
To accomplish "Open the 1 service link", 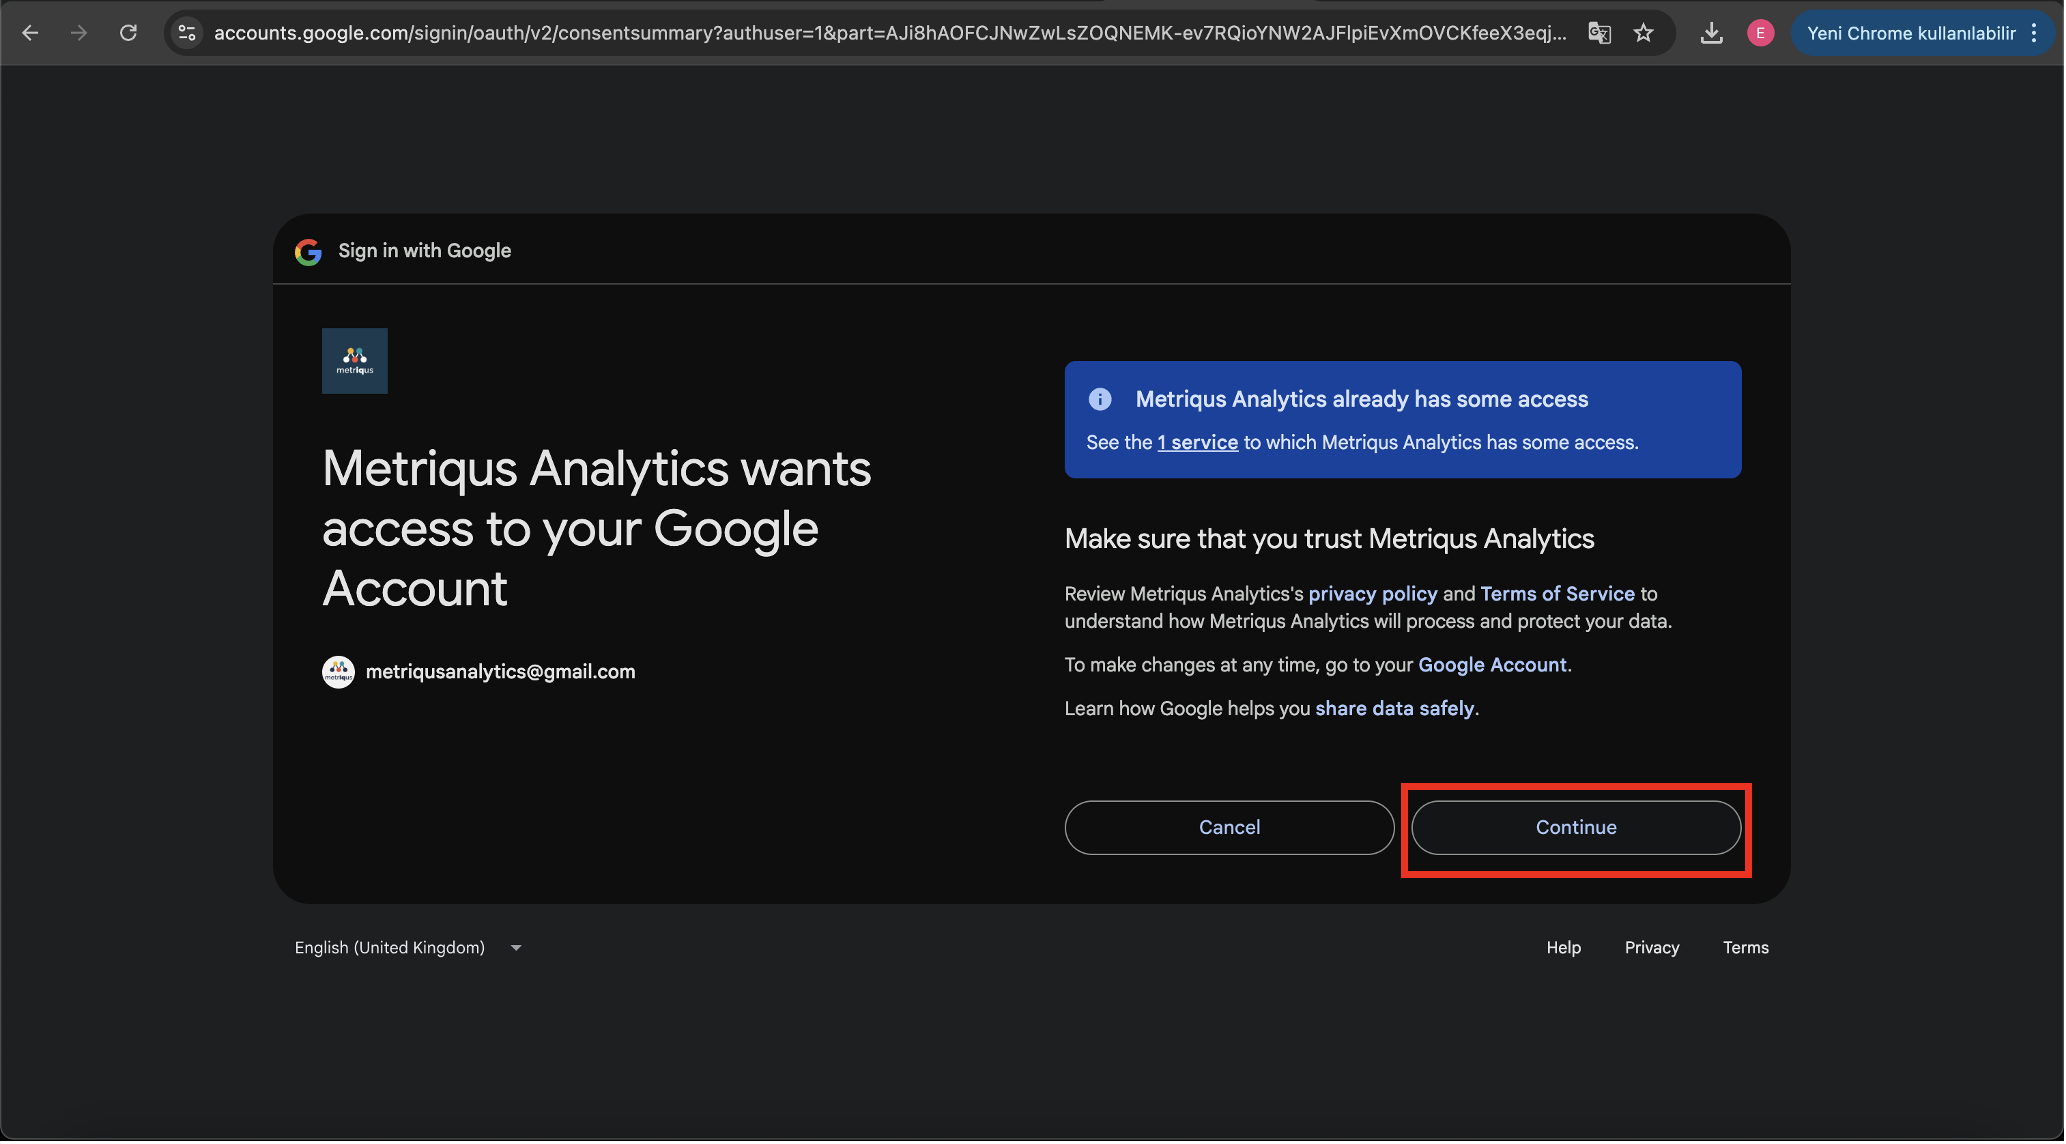I will (1198, 443).
